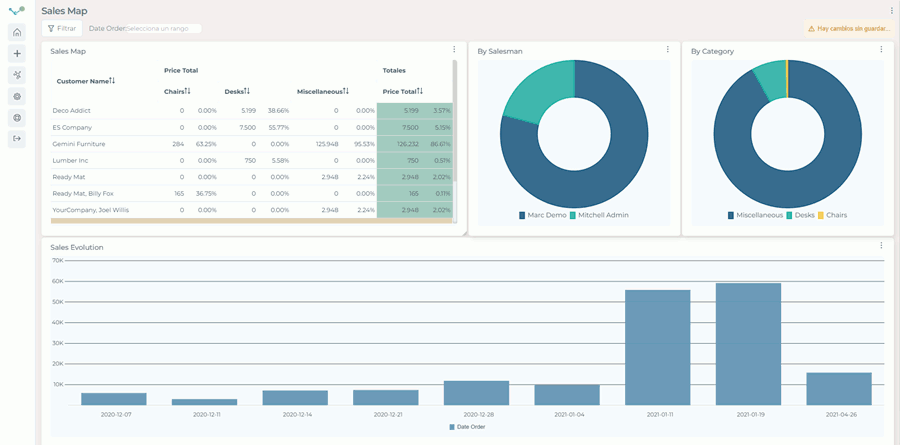Open Sales Map panel three-dot menu

click(x=454, y=50)
